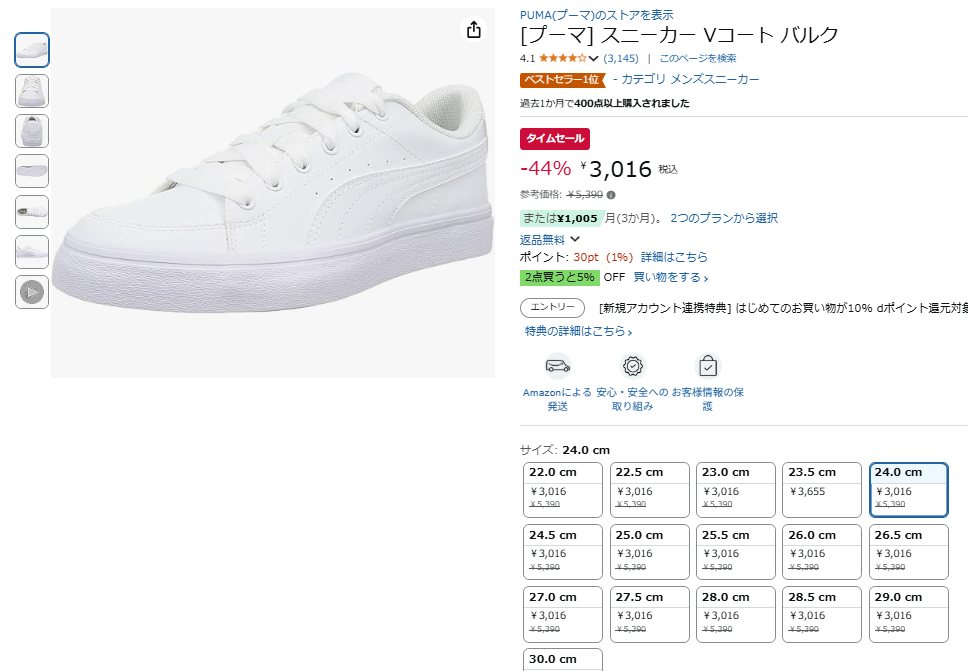Select the 22.0 cm size option

tap(563, 489)
